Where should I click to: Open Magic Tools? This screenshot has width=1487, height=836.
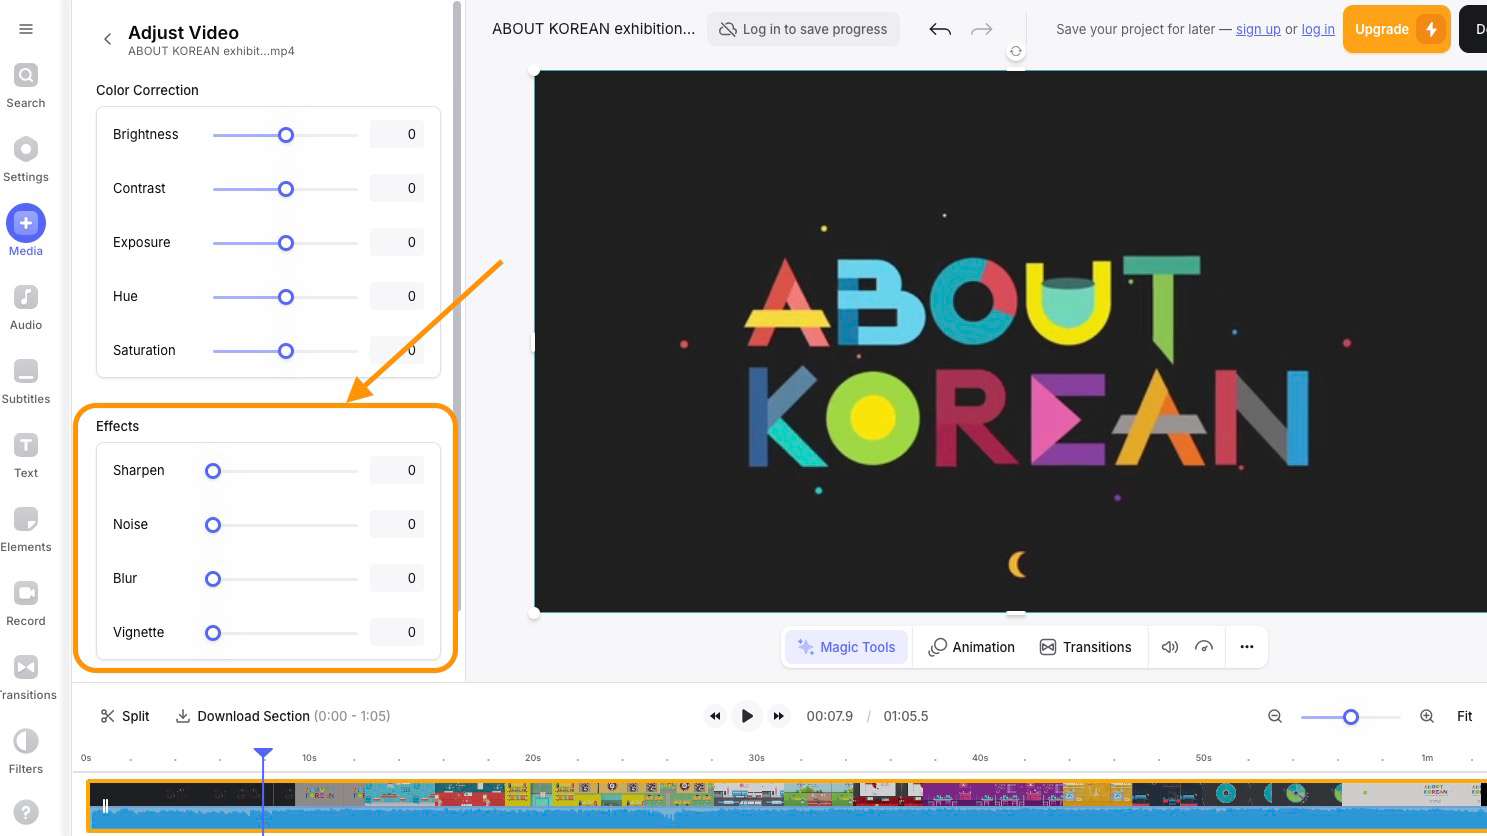tap(846, 647)
